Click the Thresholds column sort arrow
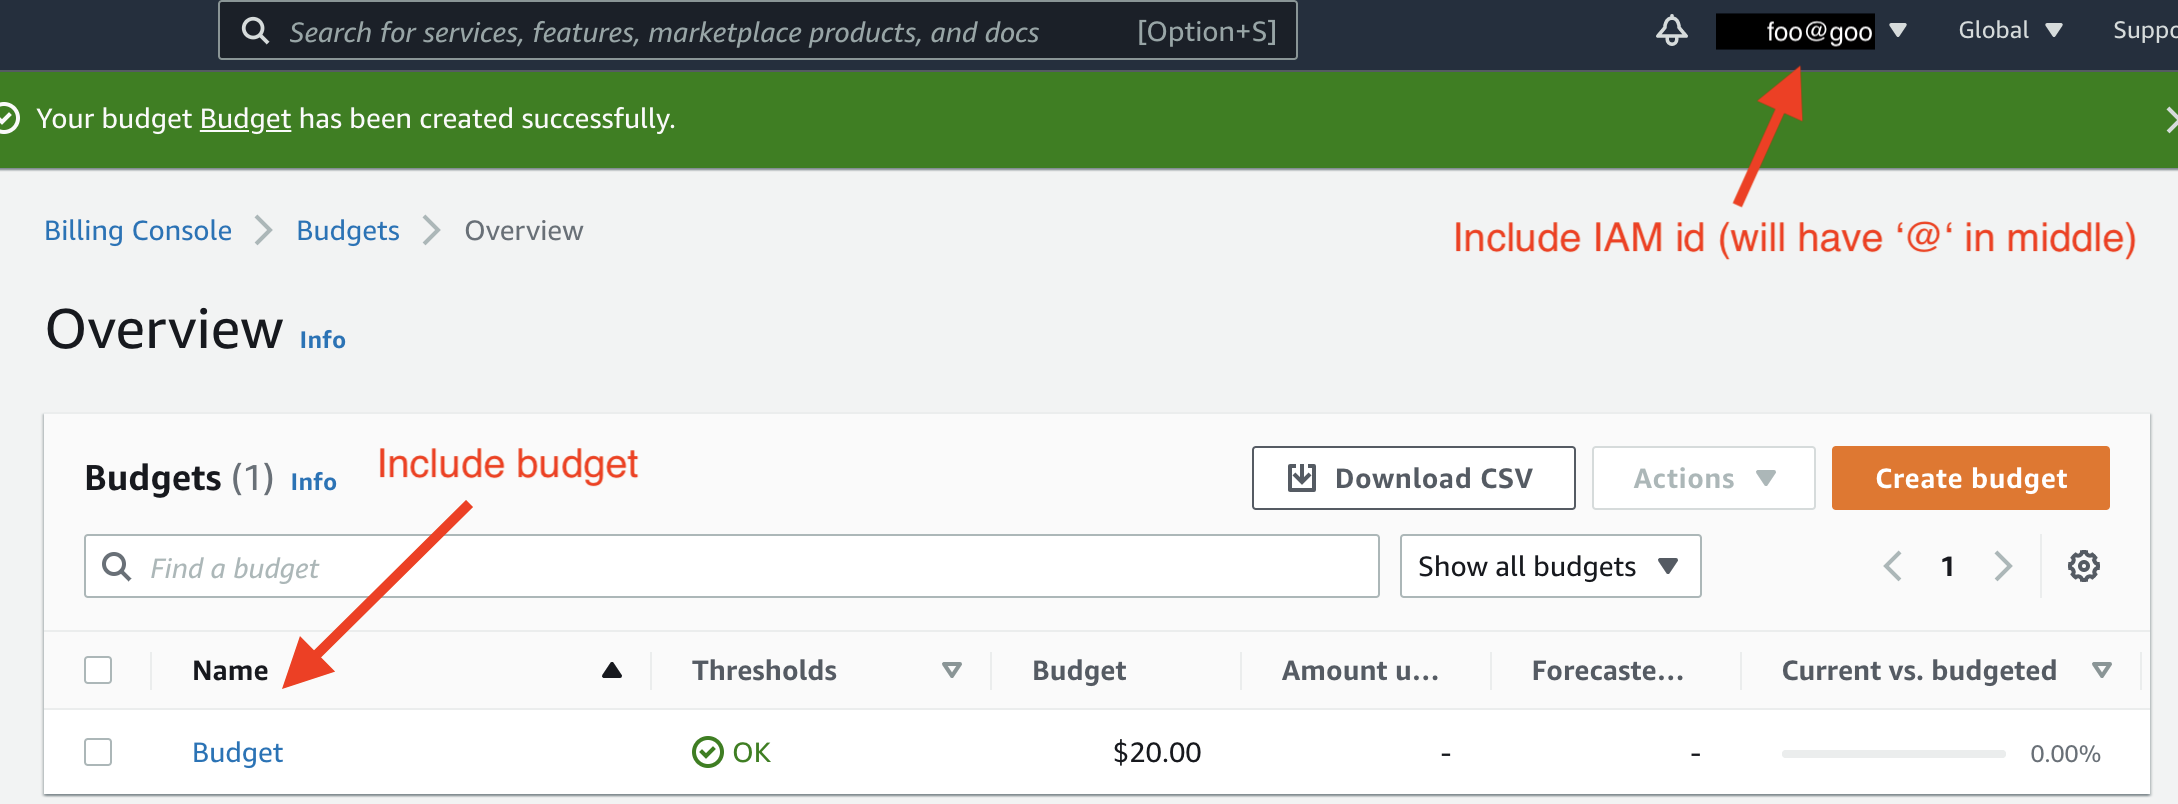Image resolution: width=2178 pixels, height=804 pixels. pyautogui.click(x=952, y=670)
